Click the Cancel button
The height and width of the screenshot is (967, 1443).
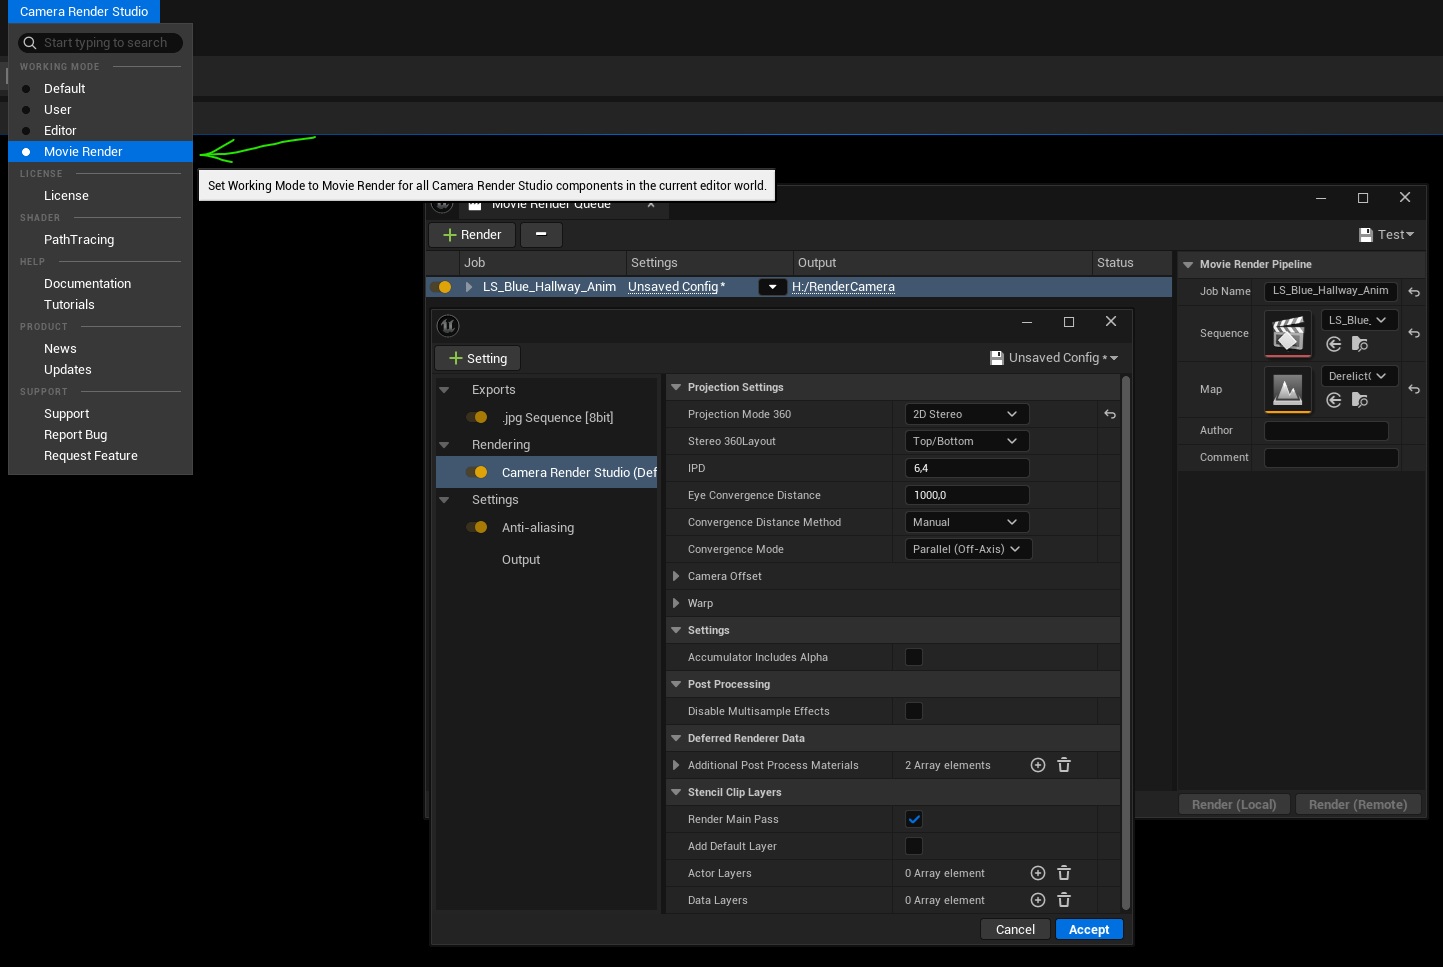tap(1015, 930)
